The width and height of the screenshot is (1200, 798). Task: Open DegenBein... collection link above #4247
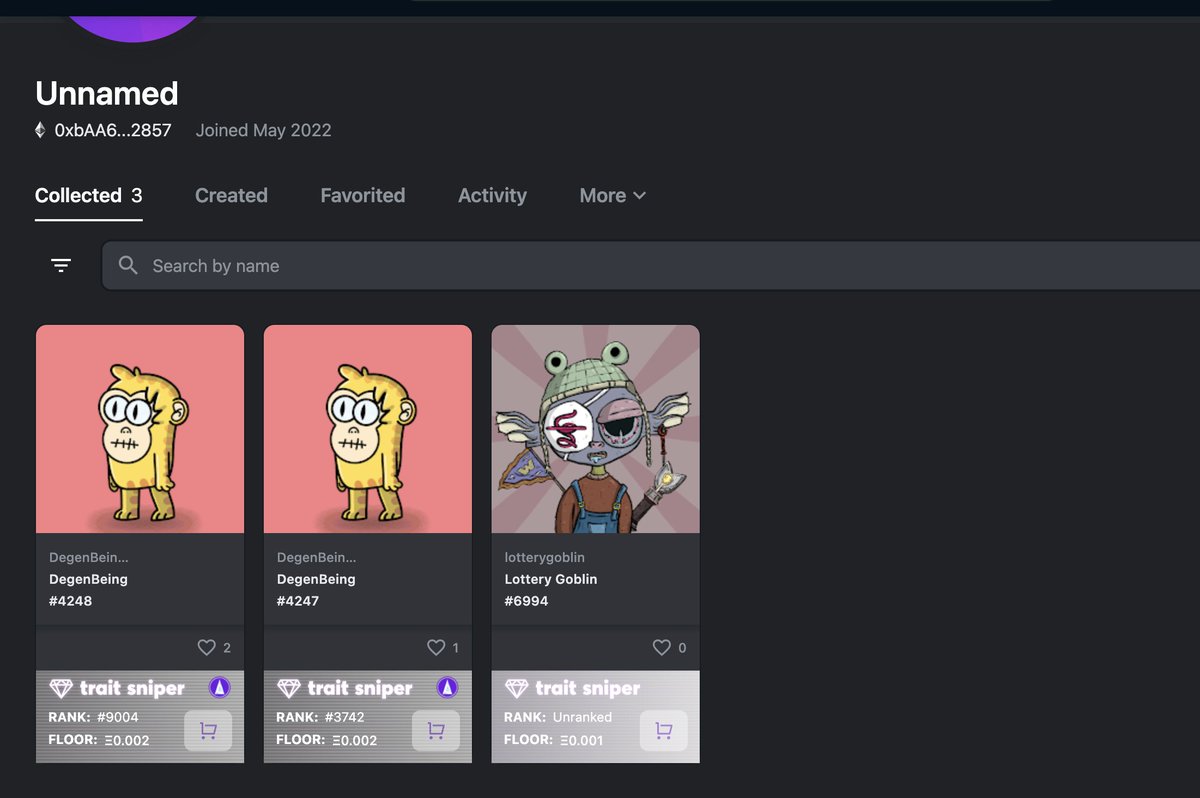coord(317,557)
